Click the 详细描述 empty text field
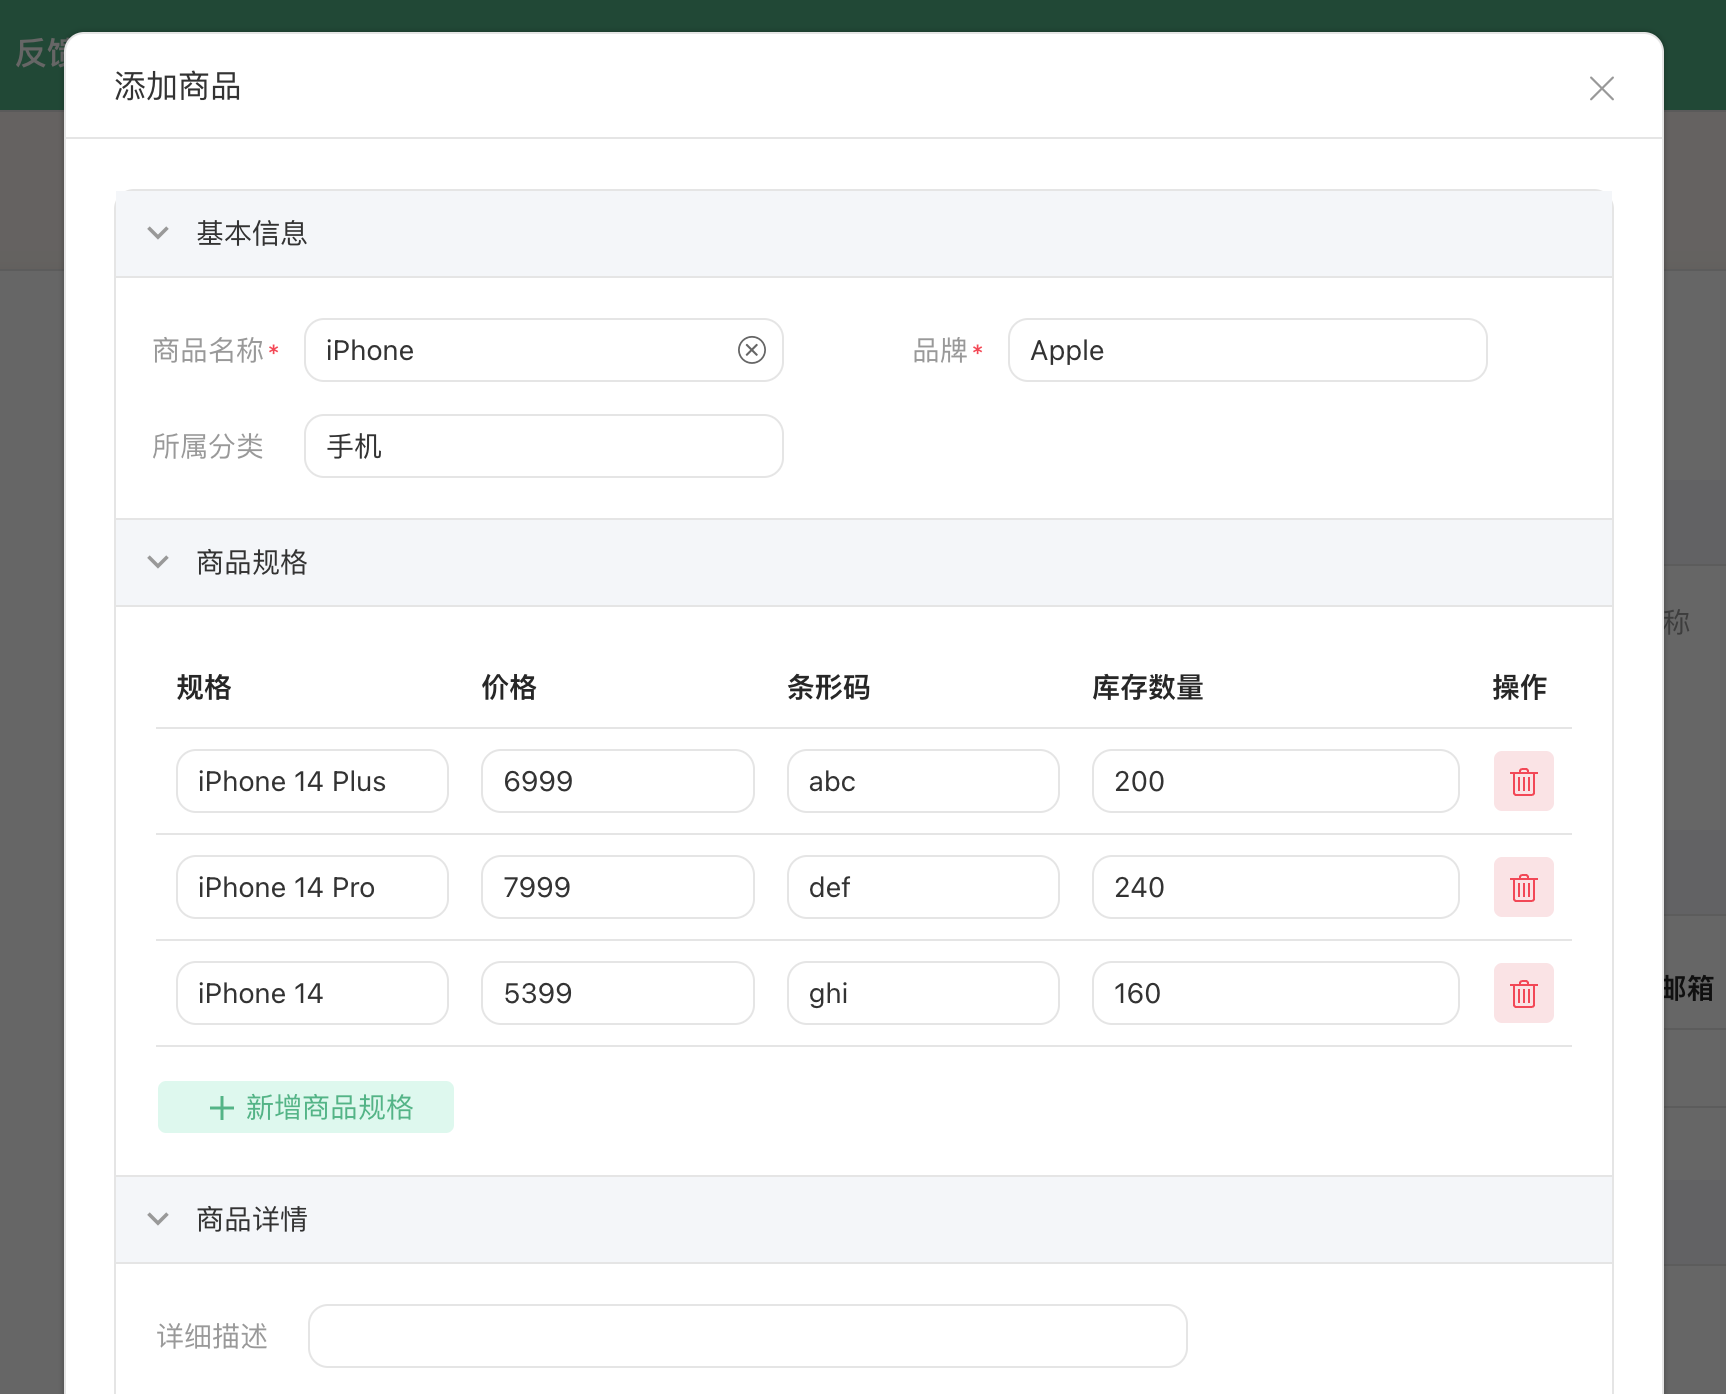Image resolution: width=1726 pixels, height=1394 pixels. (x=747, y=1336)
